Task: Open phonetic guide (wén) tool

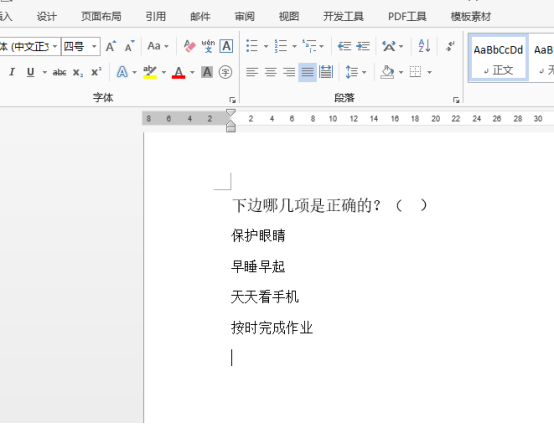Action: 208,46
